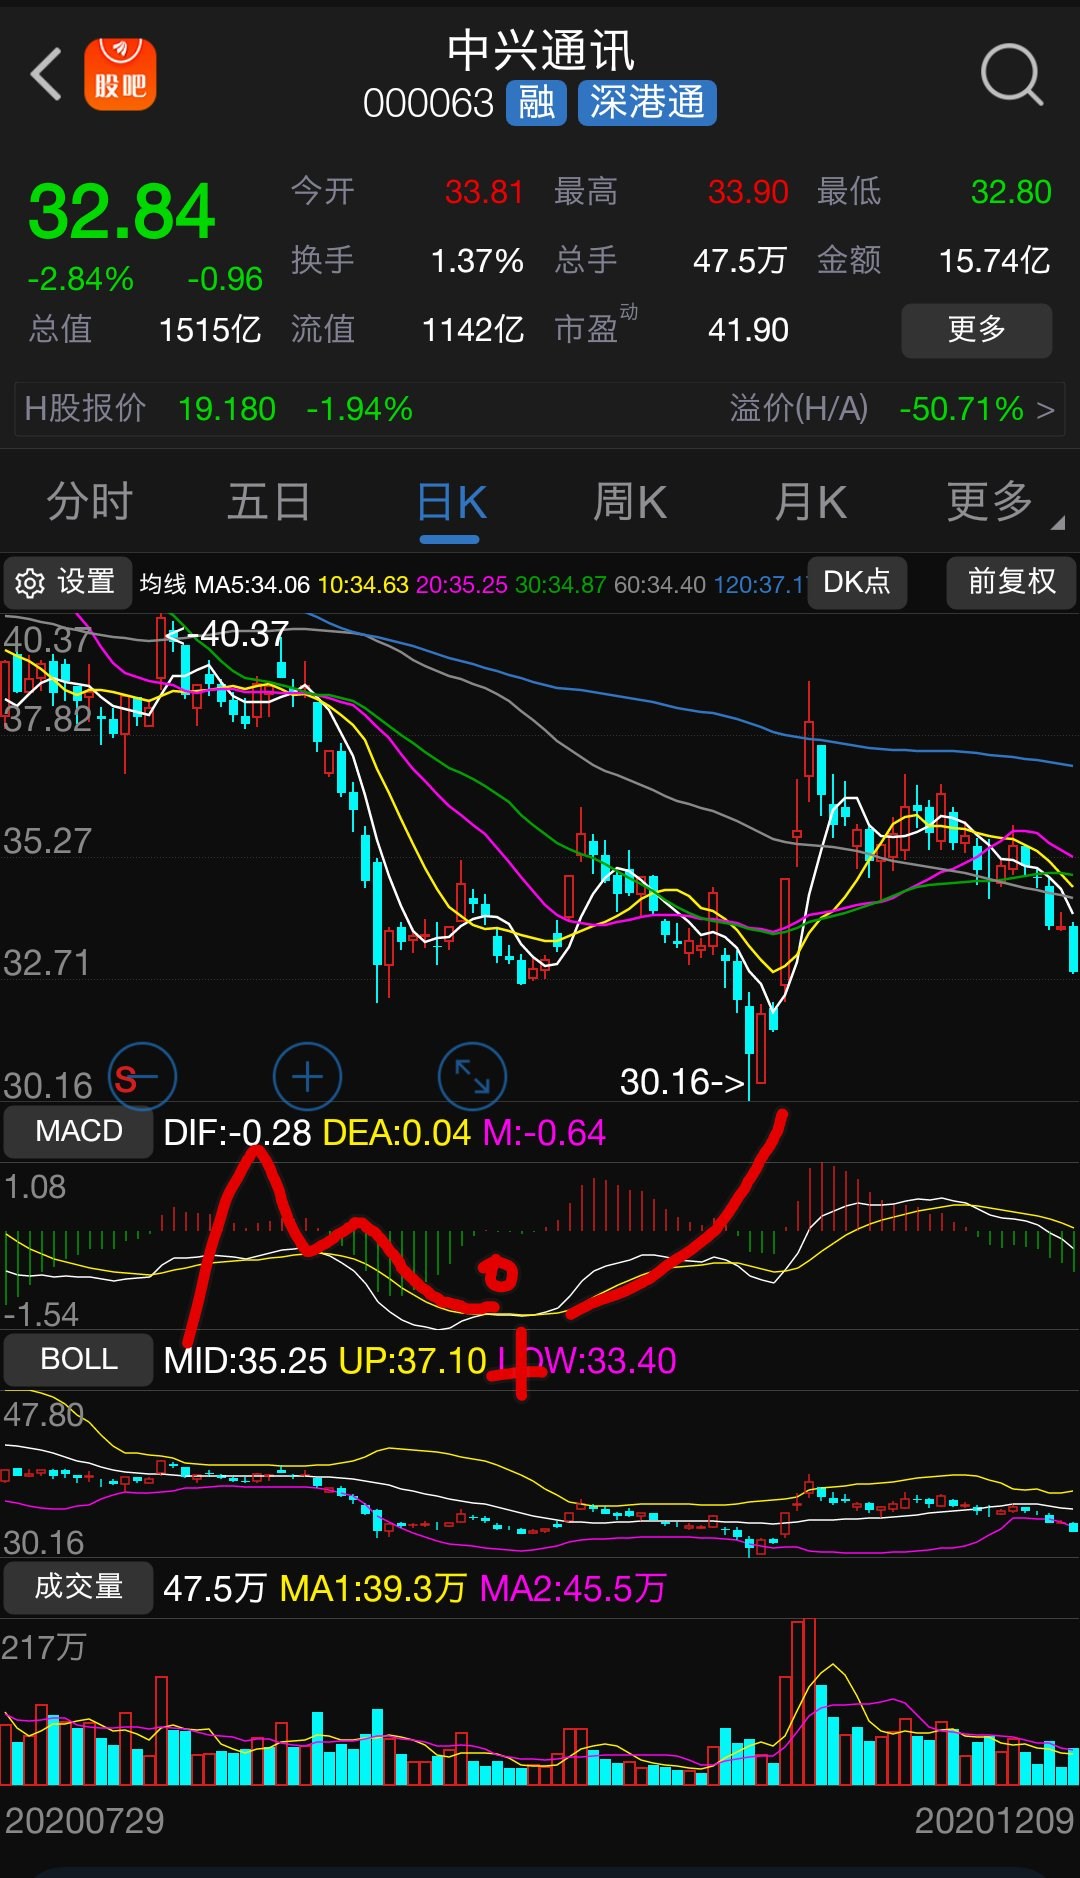Viewport: 1080px width, 1878px height.
Task: Open H/A premium detail arrow
Action: tap(1045, 410)
